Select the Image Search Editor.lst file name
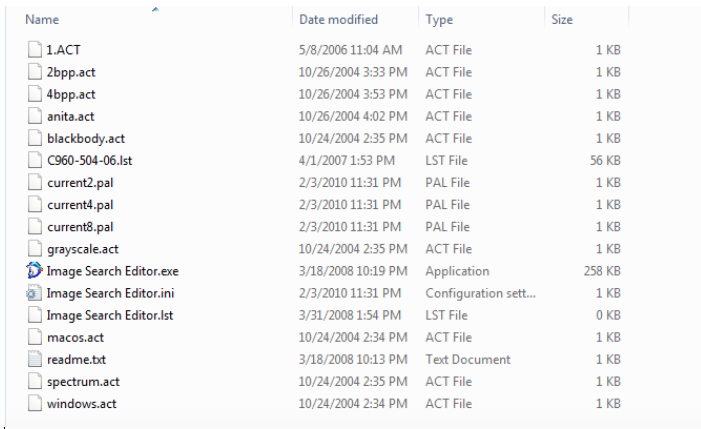The image size is (701, 429). coord(110,315)
